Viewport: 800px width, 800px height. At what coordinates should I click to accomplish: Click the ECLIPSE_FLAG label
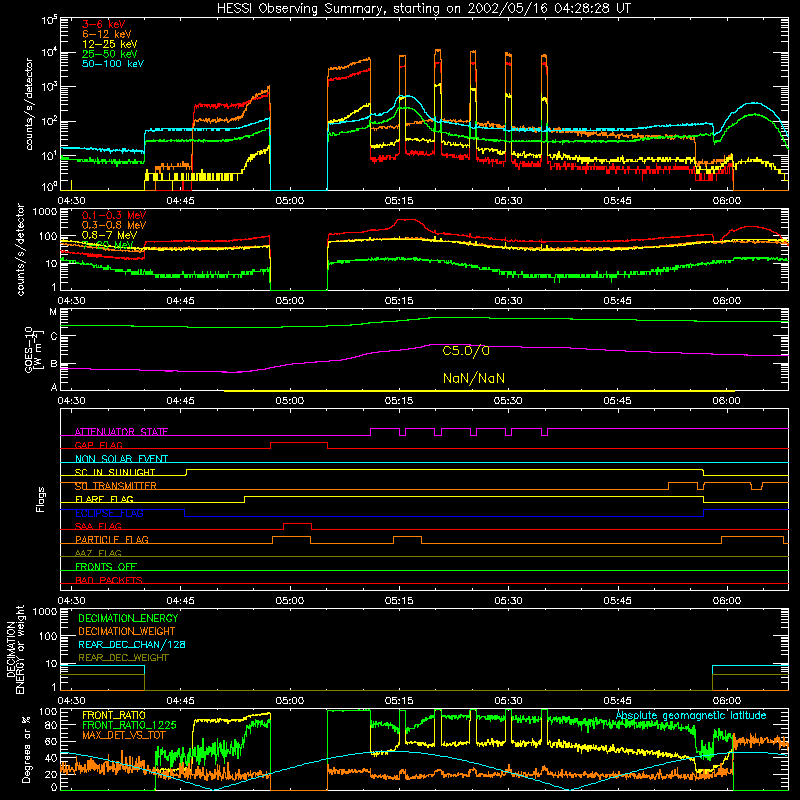point(109,513)
